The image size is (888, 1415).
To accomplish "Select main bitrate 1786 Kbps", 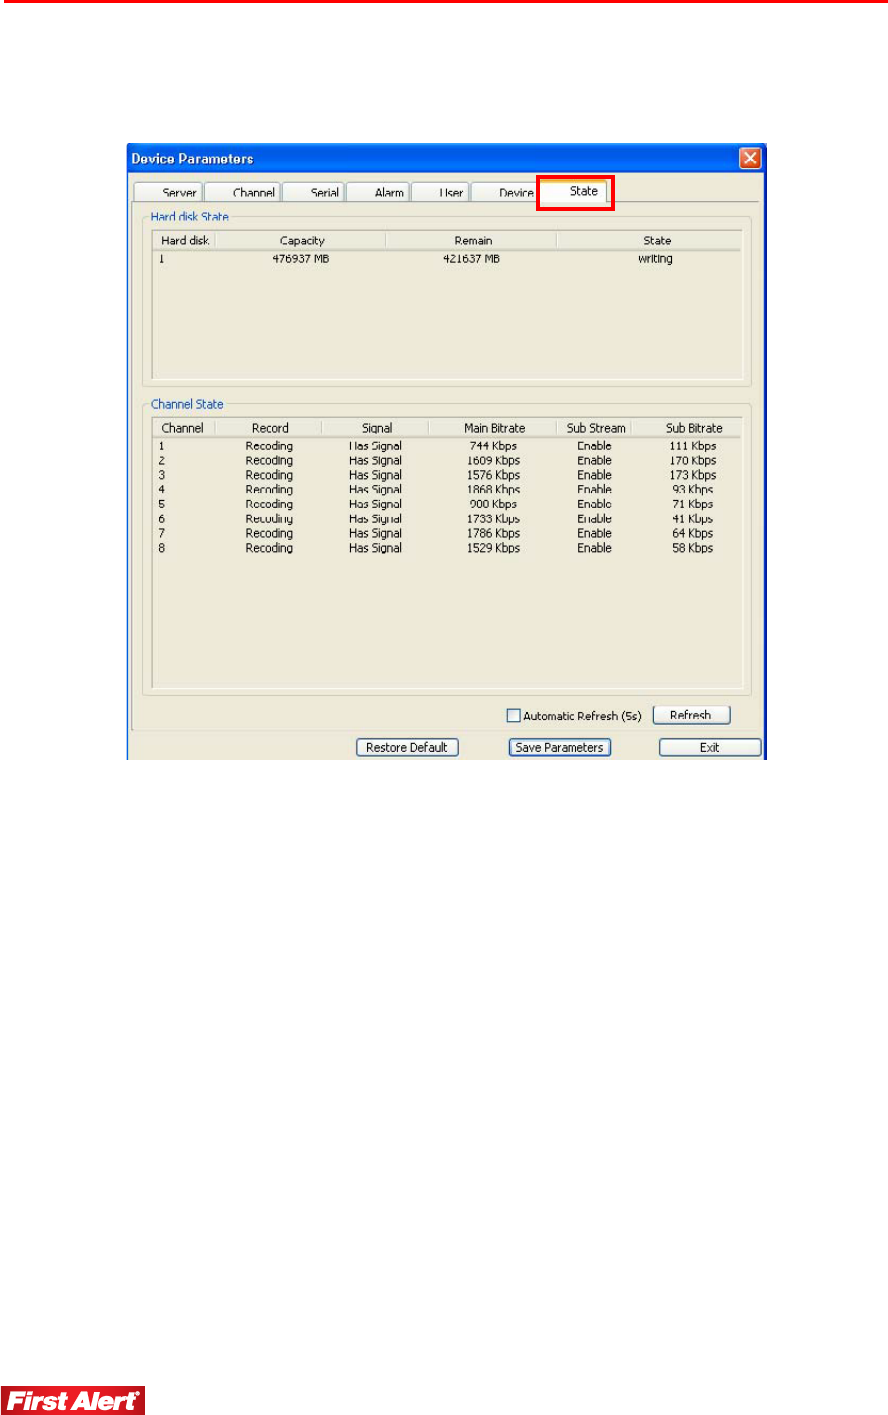I will click(x=493, y=534).
